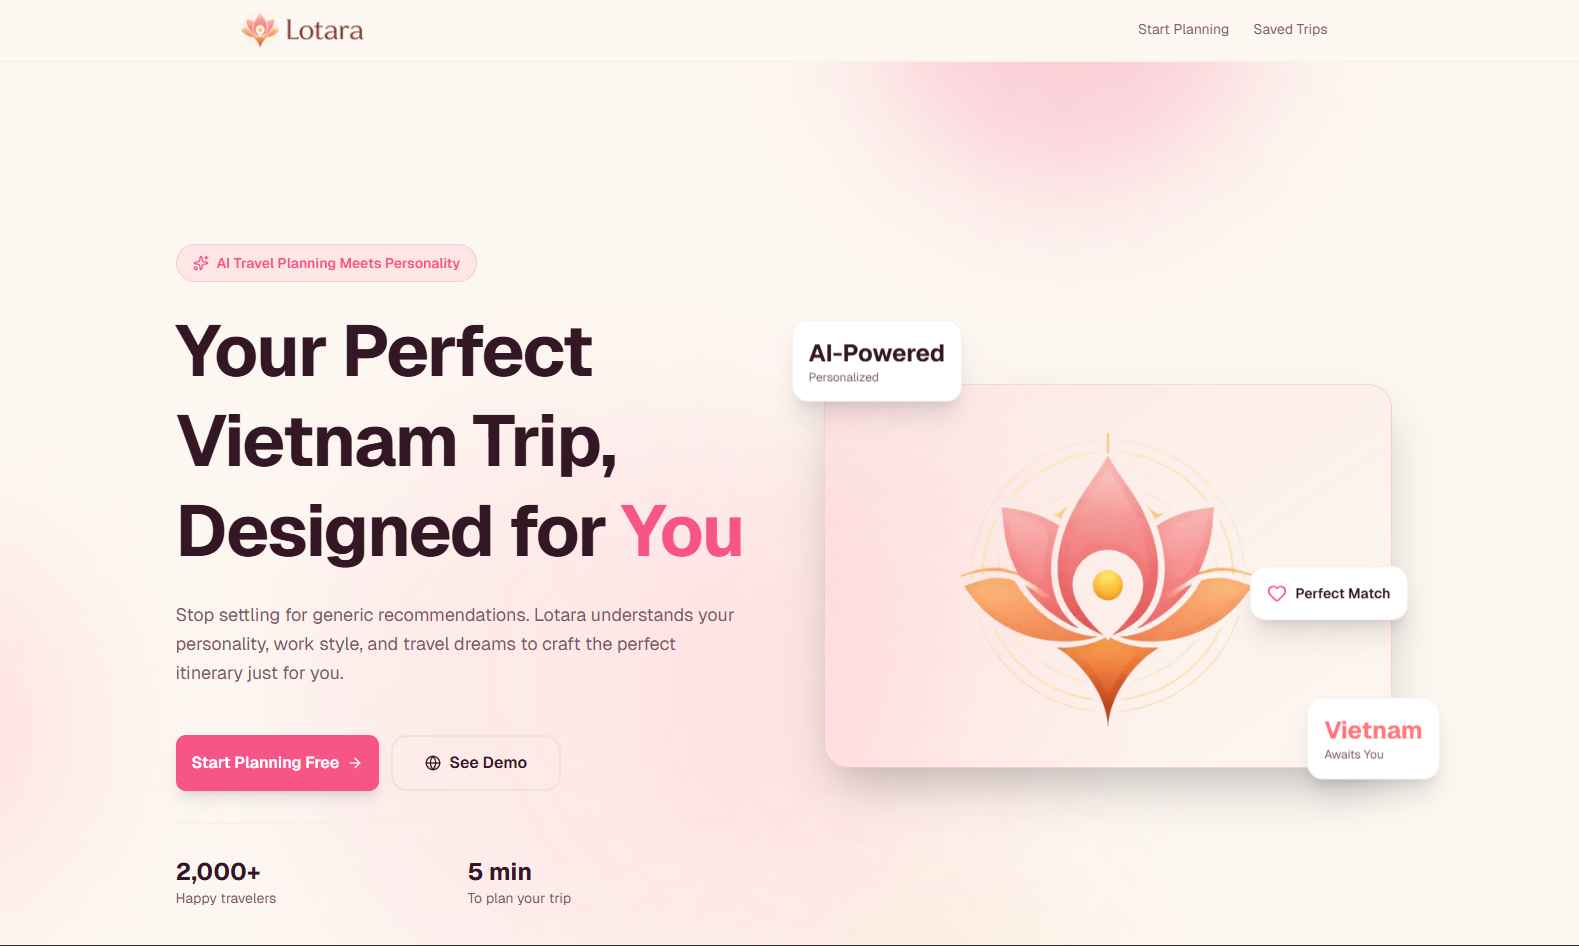Click the Start Planning Free button

277,763
